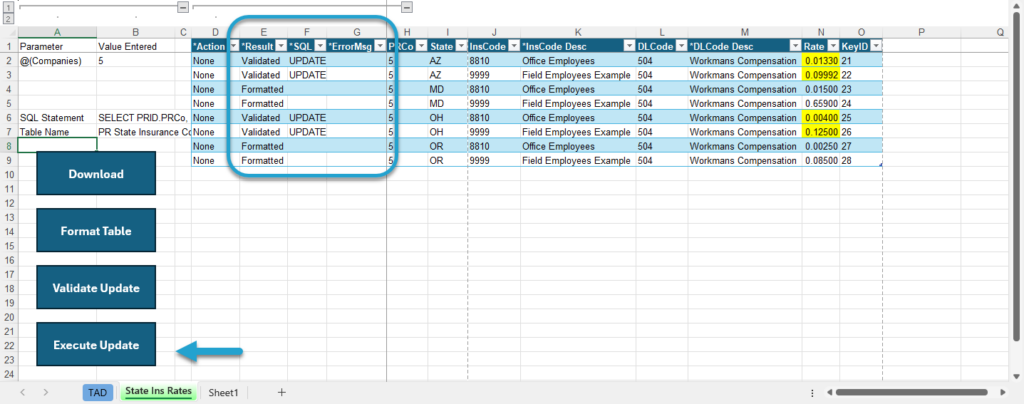Click the vertical scrollbar thumb

1016,176
